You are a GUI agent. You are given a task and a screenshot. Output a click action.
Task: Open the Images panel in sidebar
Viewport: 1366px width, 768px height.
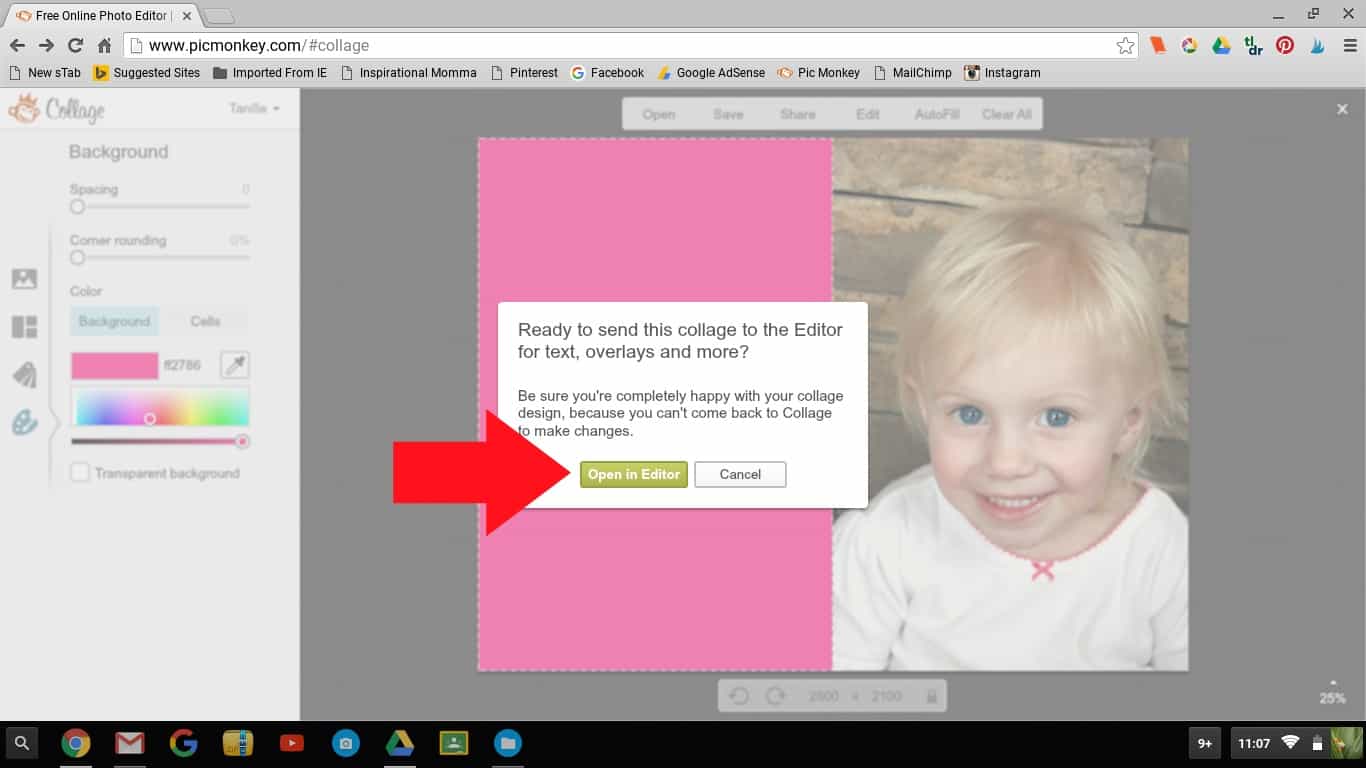click(x=24, y=279)
